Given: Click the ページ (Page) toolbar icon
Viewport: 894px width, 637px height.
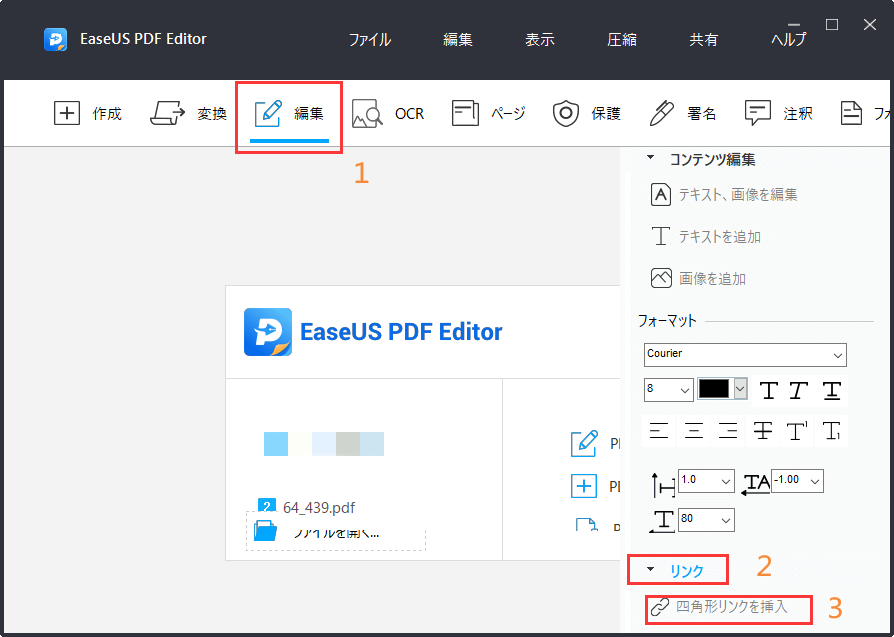Looking at the screenshot, I should click(x=465, y=113).
